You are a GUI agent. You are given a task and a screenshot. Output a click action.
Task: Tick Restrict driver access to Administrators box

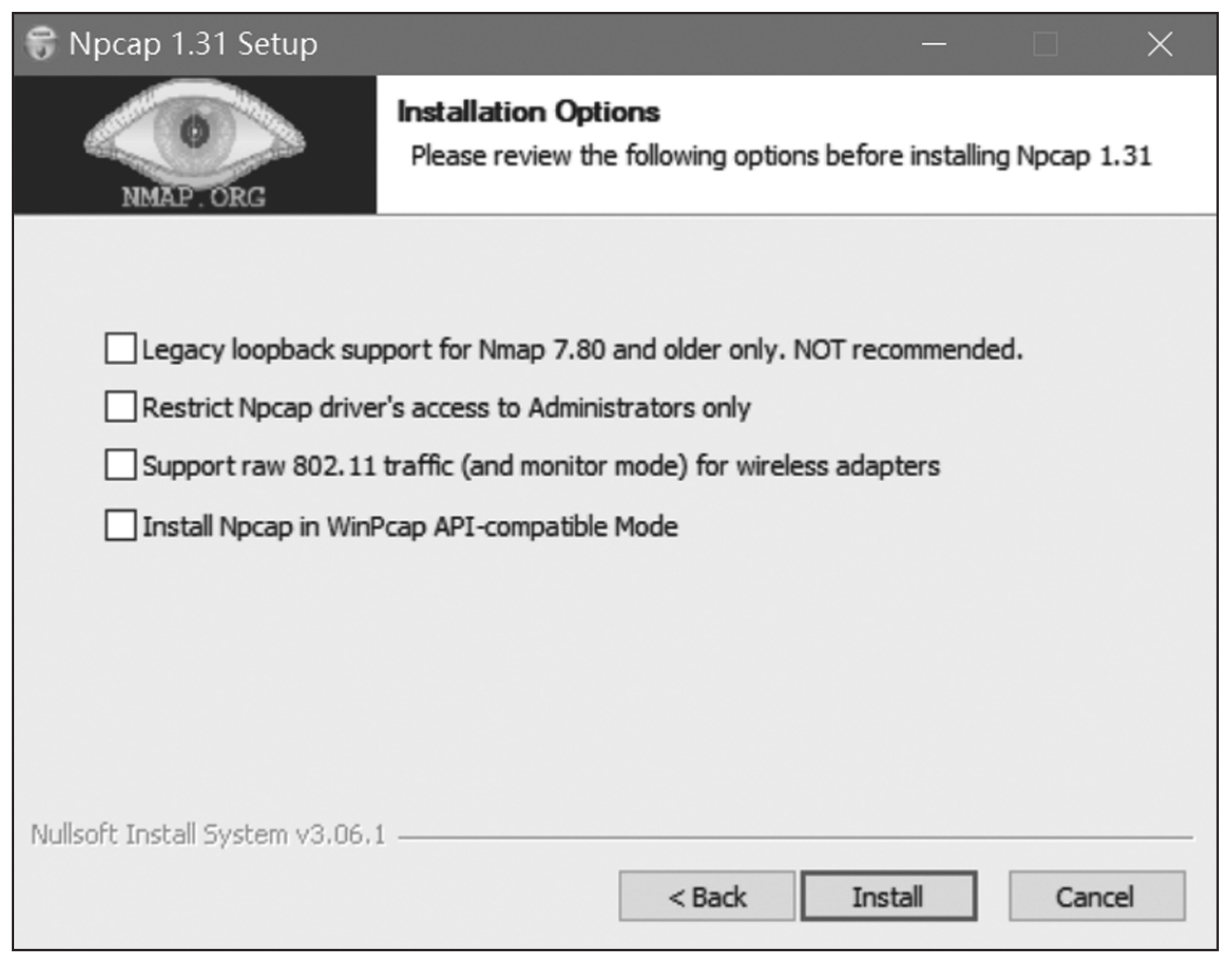[x=120, y=408]
